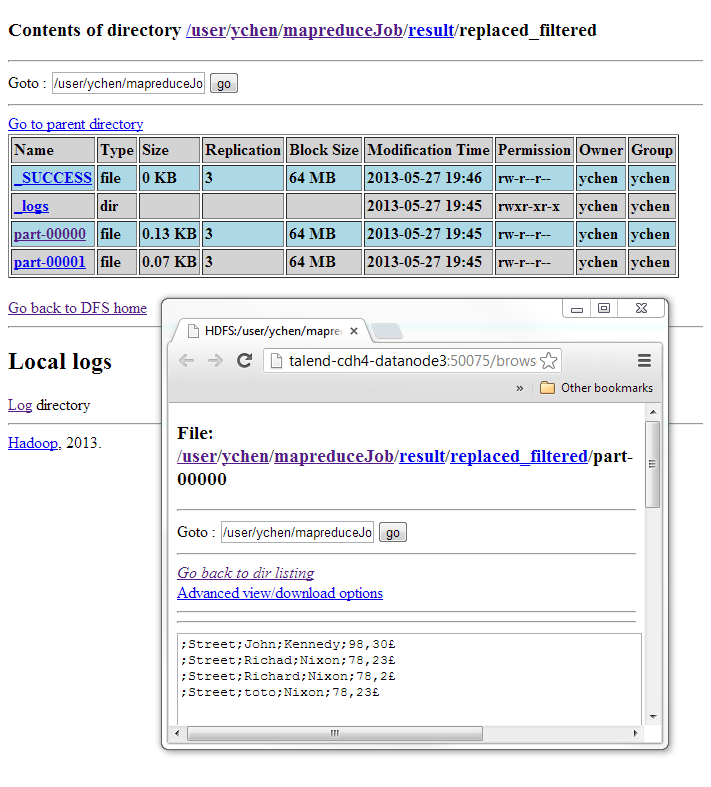This screenshot has height=787, width=711.
Task: Click the go button in main page
Action: (x=223, y=84)
